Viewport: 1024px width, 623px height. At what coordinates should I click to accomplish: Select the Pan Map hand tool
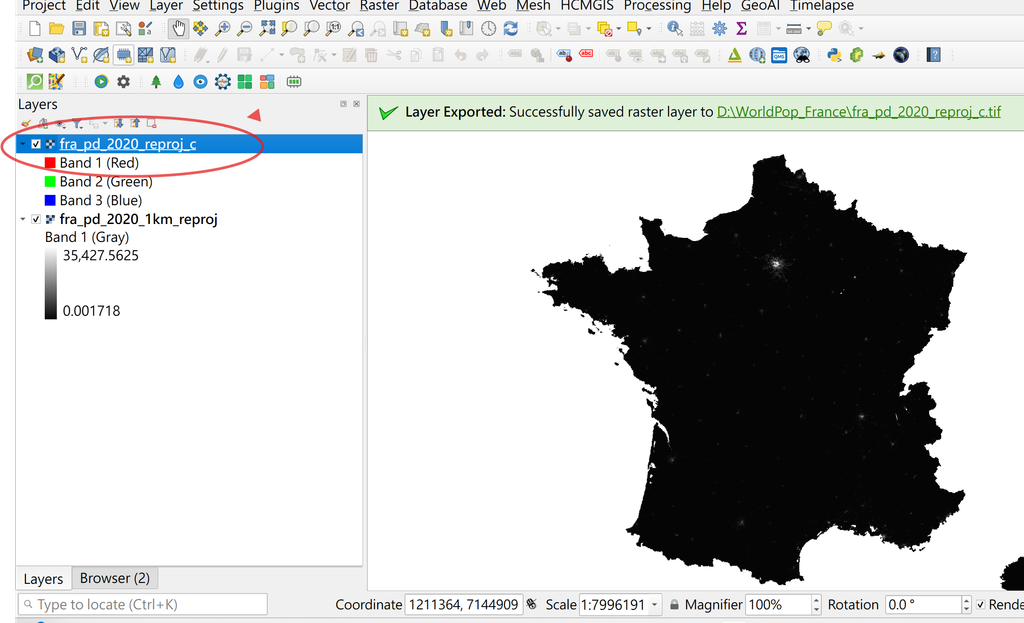point(178,29)
